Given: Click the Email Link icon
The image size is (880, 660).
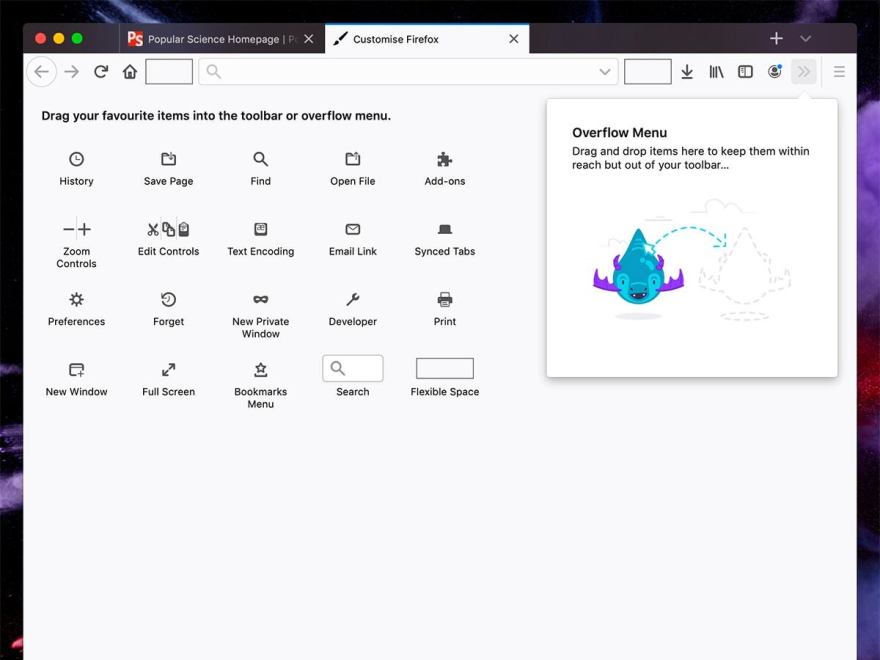Looking at the screenshot, I should (x=352, y=230).
